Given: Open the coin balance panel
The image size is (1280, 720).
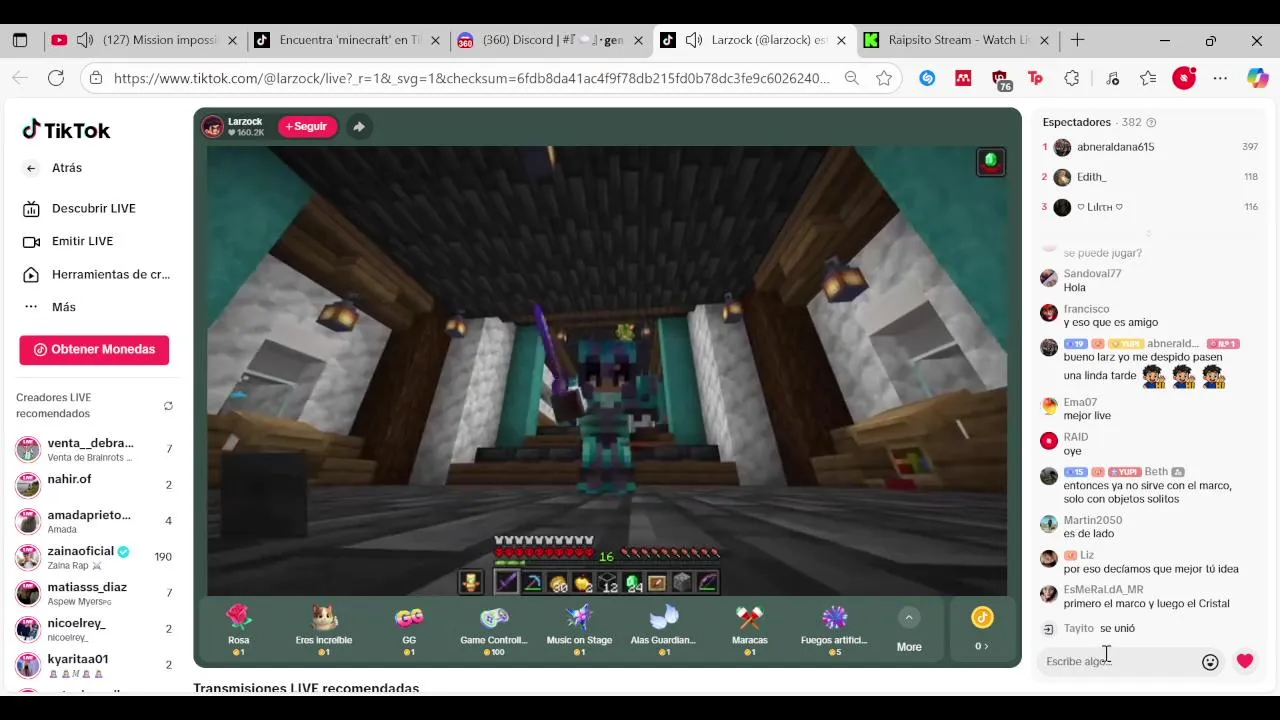Looking at the screenshot, I should 982,630.
